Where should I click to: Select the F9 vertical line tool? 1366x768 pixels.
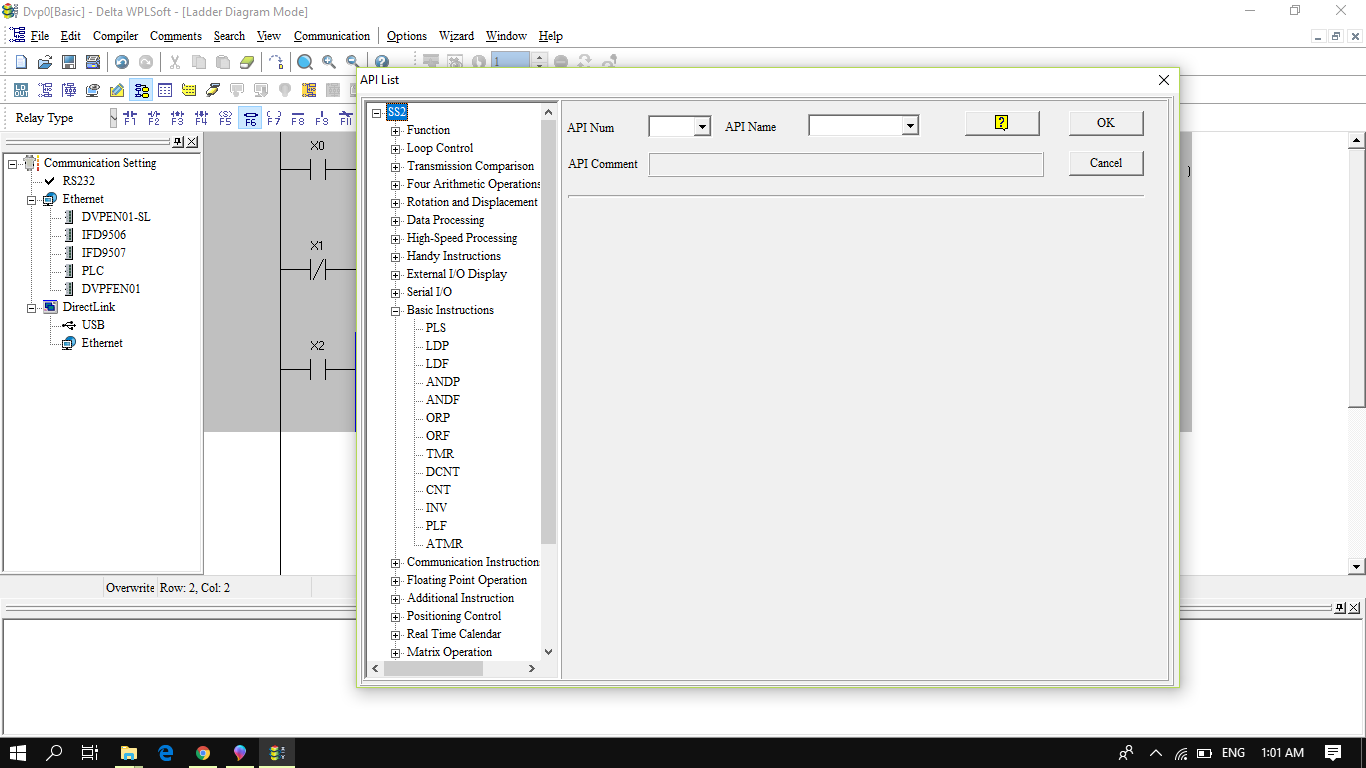tap(320, 118)
